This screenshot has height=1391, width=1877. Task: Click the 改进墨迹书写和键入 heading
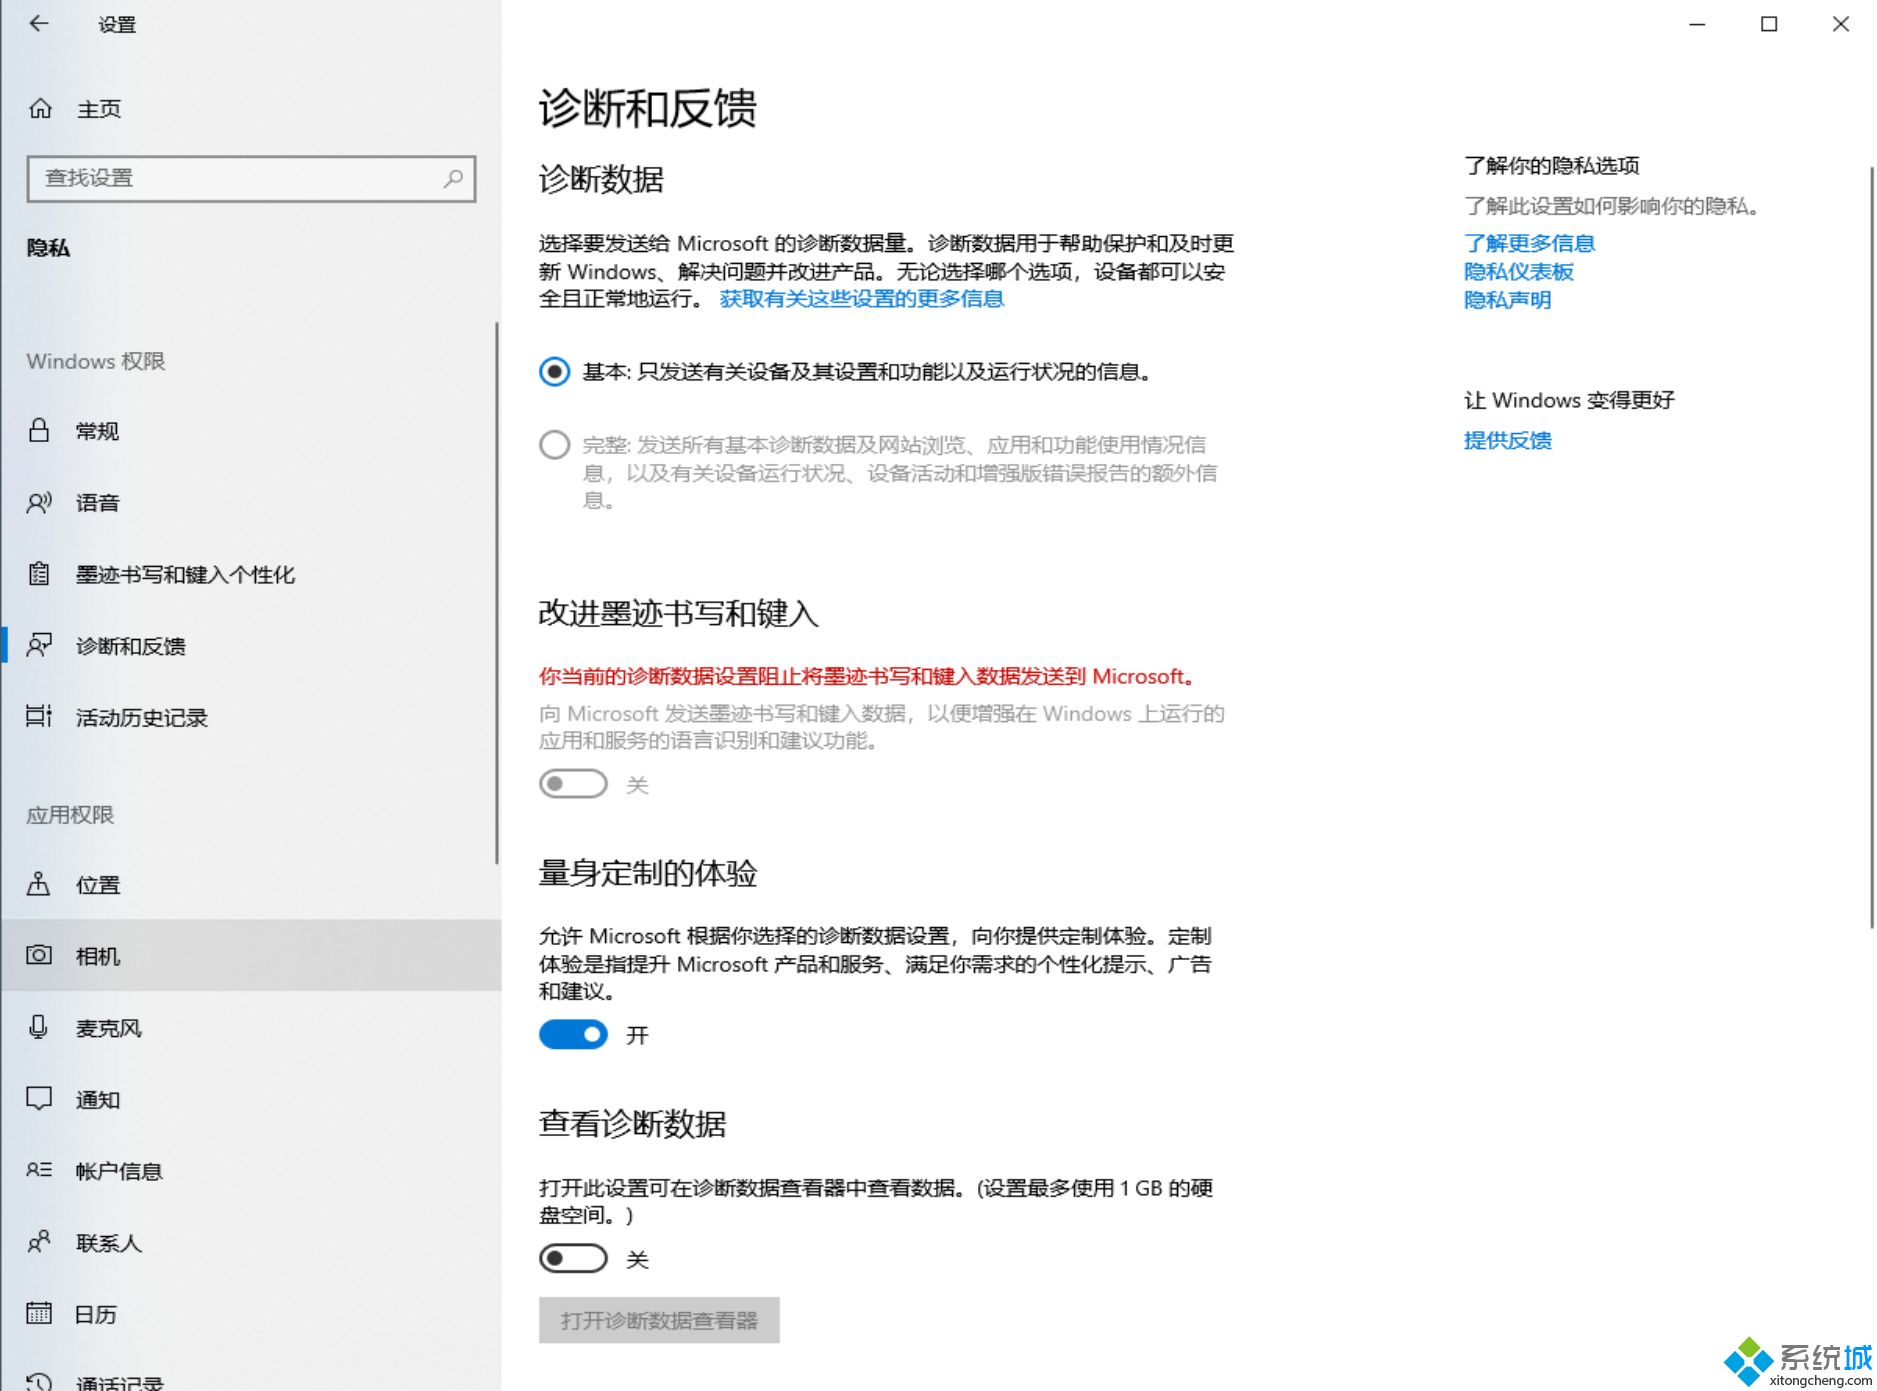[x=678, y=613]
